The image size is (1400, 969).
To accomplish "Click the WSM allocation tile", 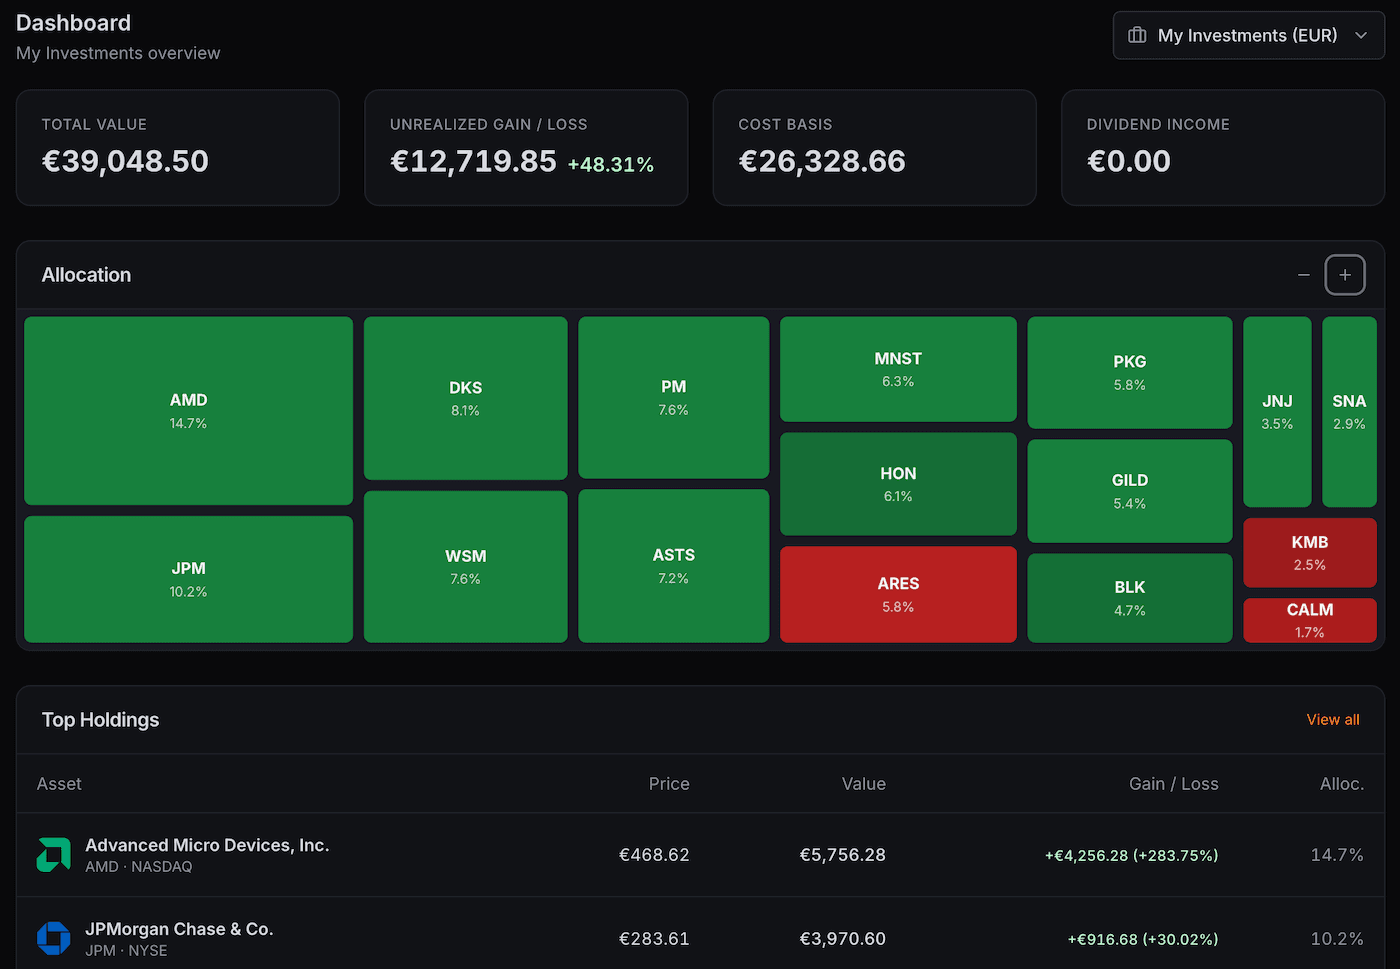I will tap(465, 566).
